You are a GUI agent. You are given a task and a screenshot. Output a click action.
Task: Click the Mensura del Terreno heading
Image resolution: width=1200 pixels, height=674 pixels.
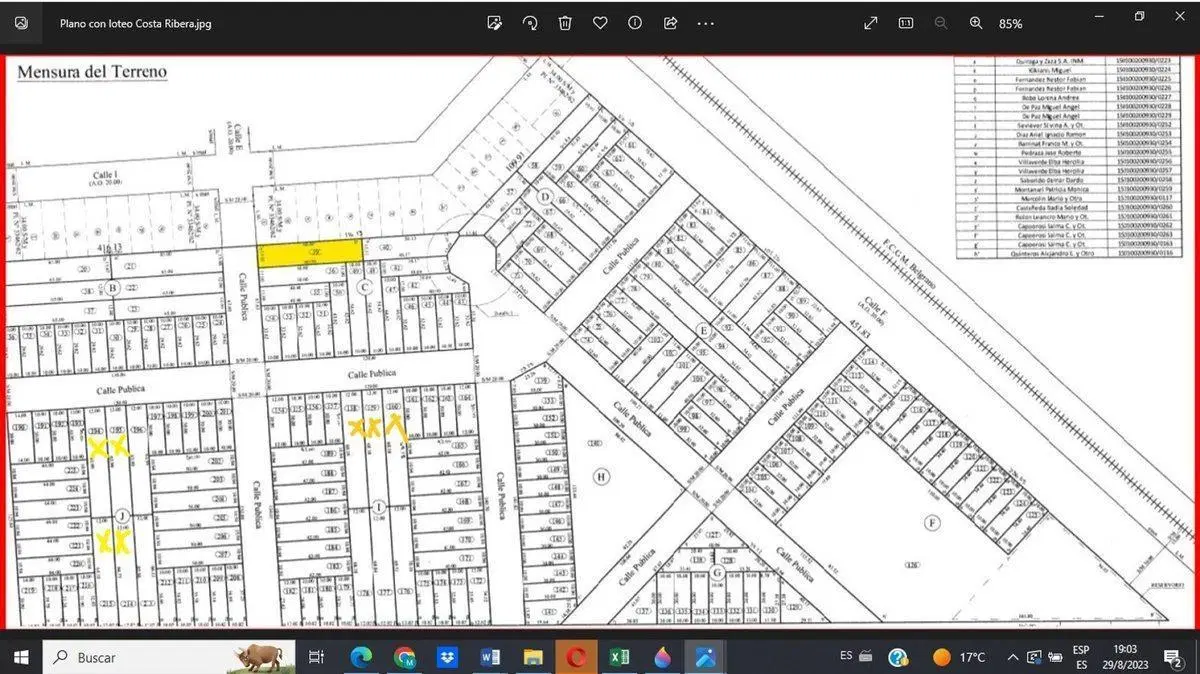(x=93, y=72)
